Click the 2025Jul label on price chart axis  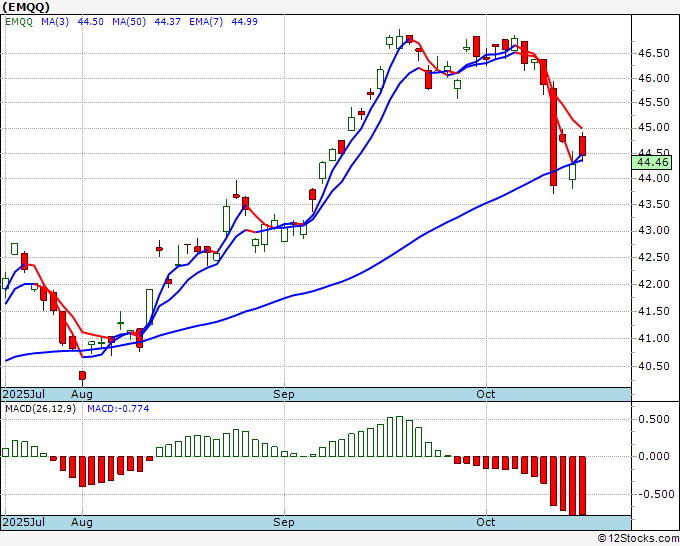tap(24, 394)
